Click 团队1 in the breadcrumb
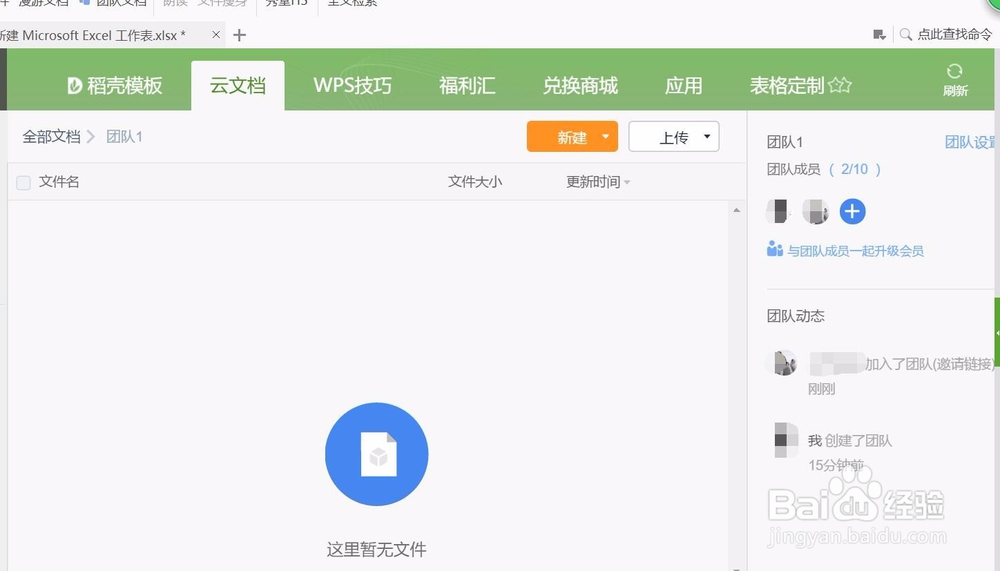Image resolution: width=1000 pixels, height=571 pixels. click(x=124, y=137)
